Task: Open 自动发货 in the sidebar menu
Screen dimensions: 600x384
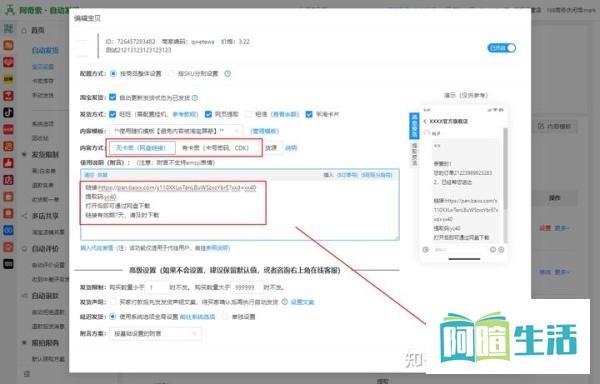Action: (x=45, y=50)
